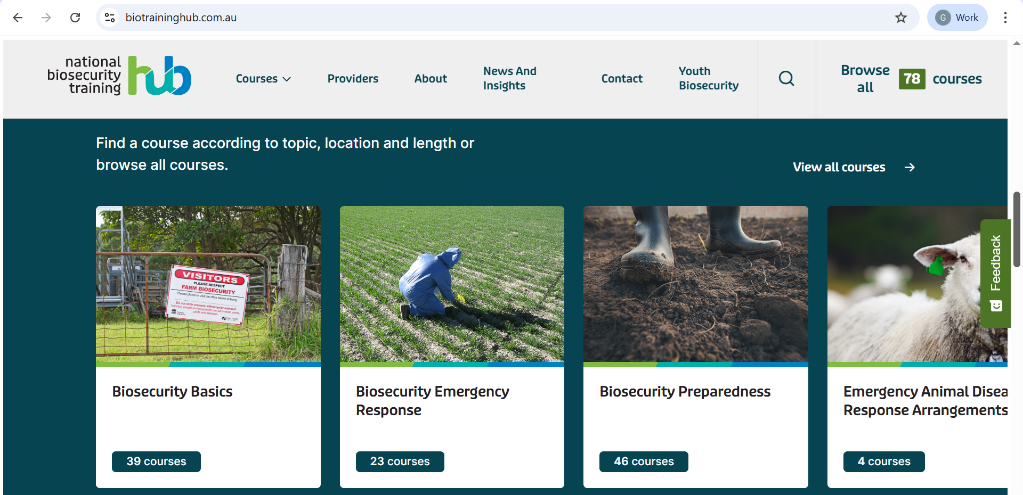Open the green Feedback side tab
Screen dimensions: 1023x495
coord(996,273)
